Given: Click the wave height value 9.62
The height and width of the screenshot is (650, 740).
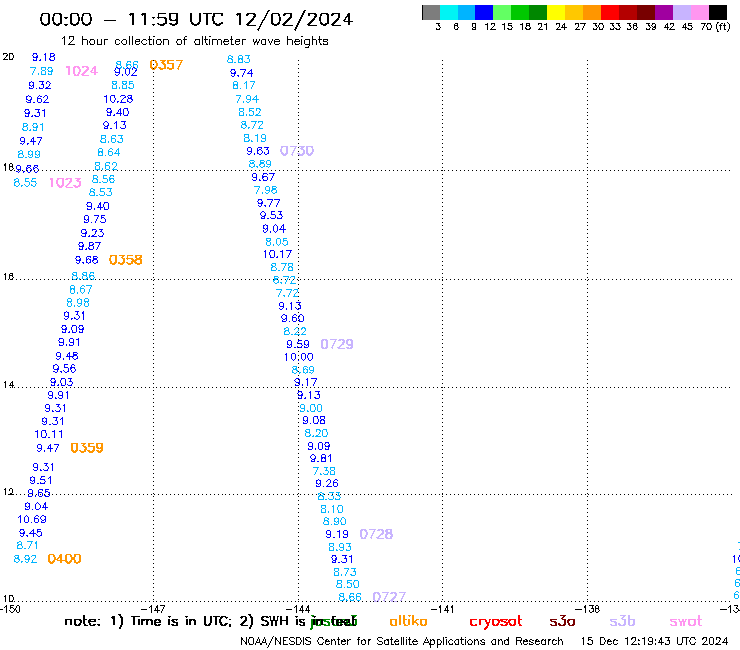Looking at the screenshot, I should coord(37,99).
